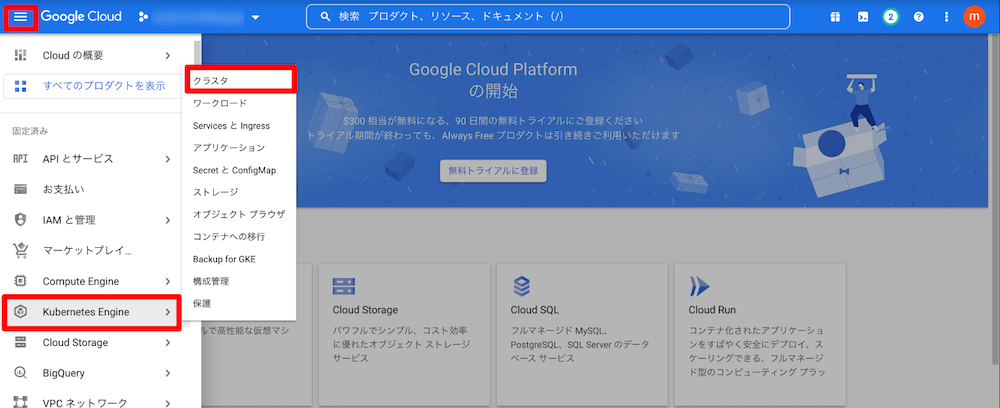Click すべてのプロダクトを表示 link
1000x408 pixels.
pyautogui.click(x=104, y=86)
